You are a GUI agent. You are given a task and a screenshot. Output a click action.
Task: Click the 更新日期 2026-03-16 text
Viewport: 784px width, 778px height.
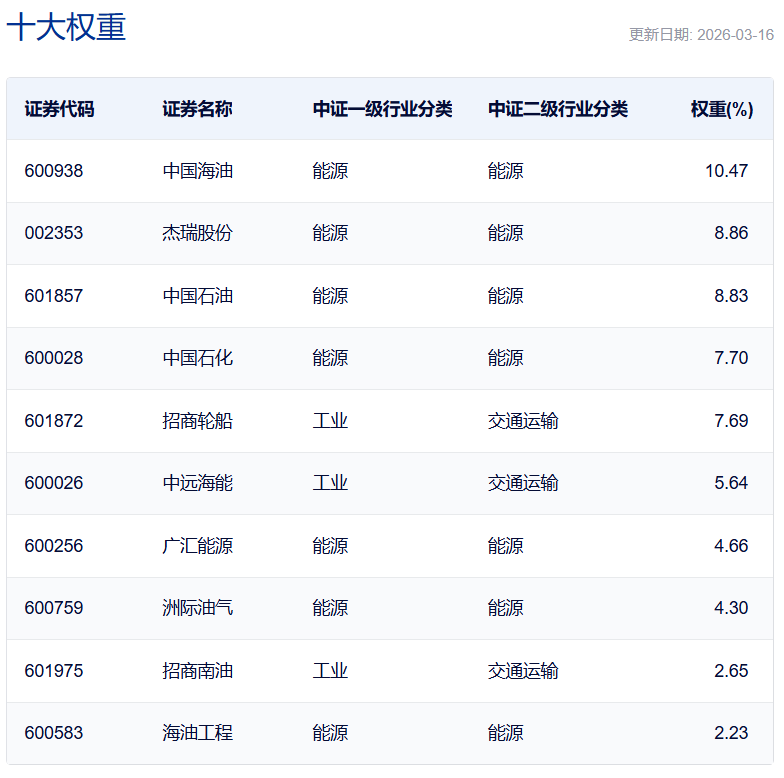(701, 35)
